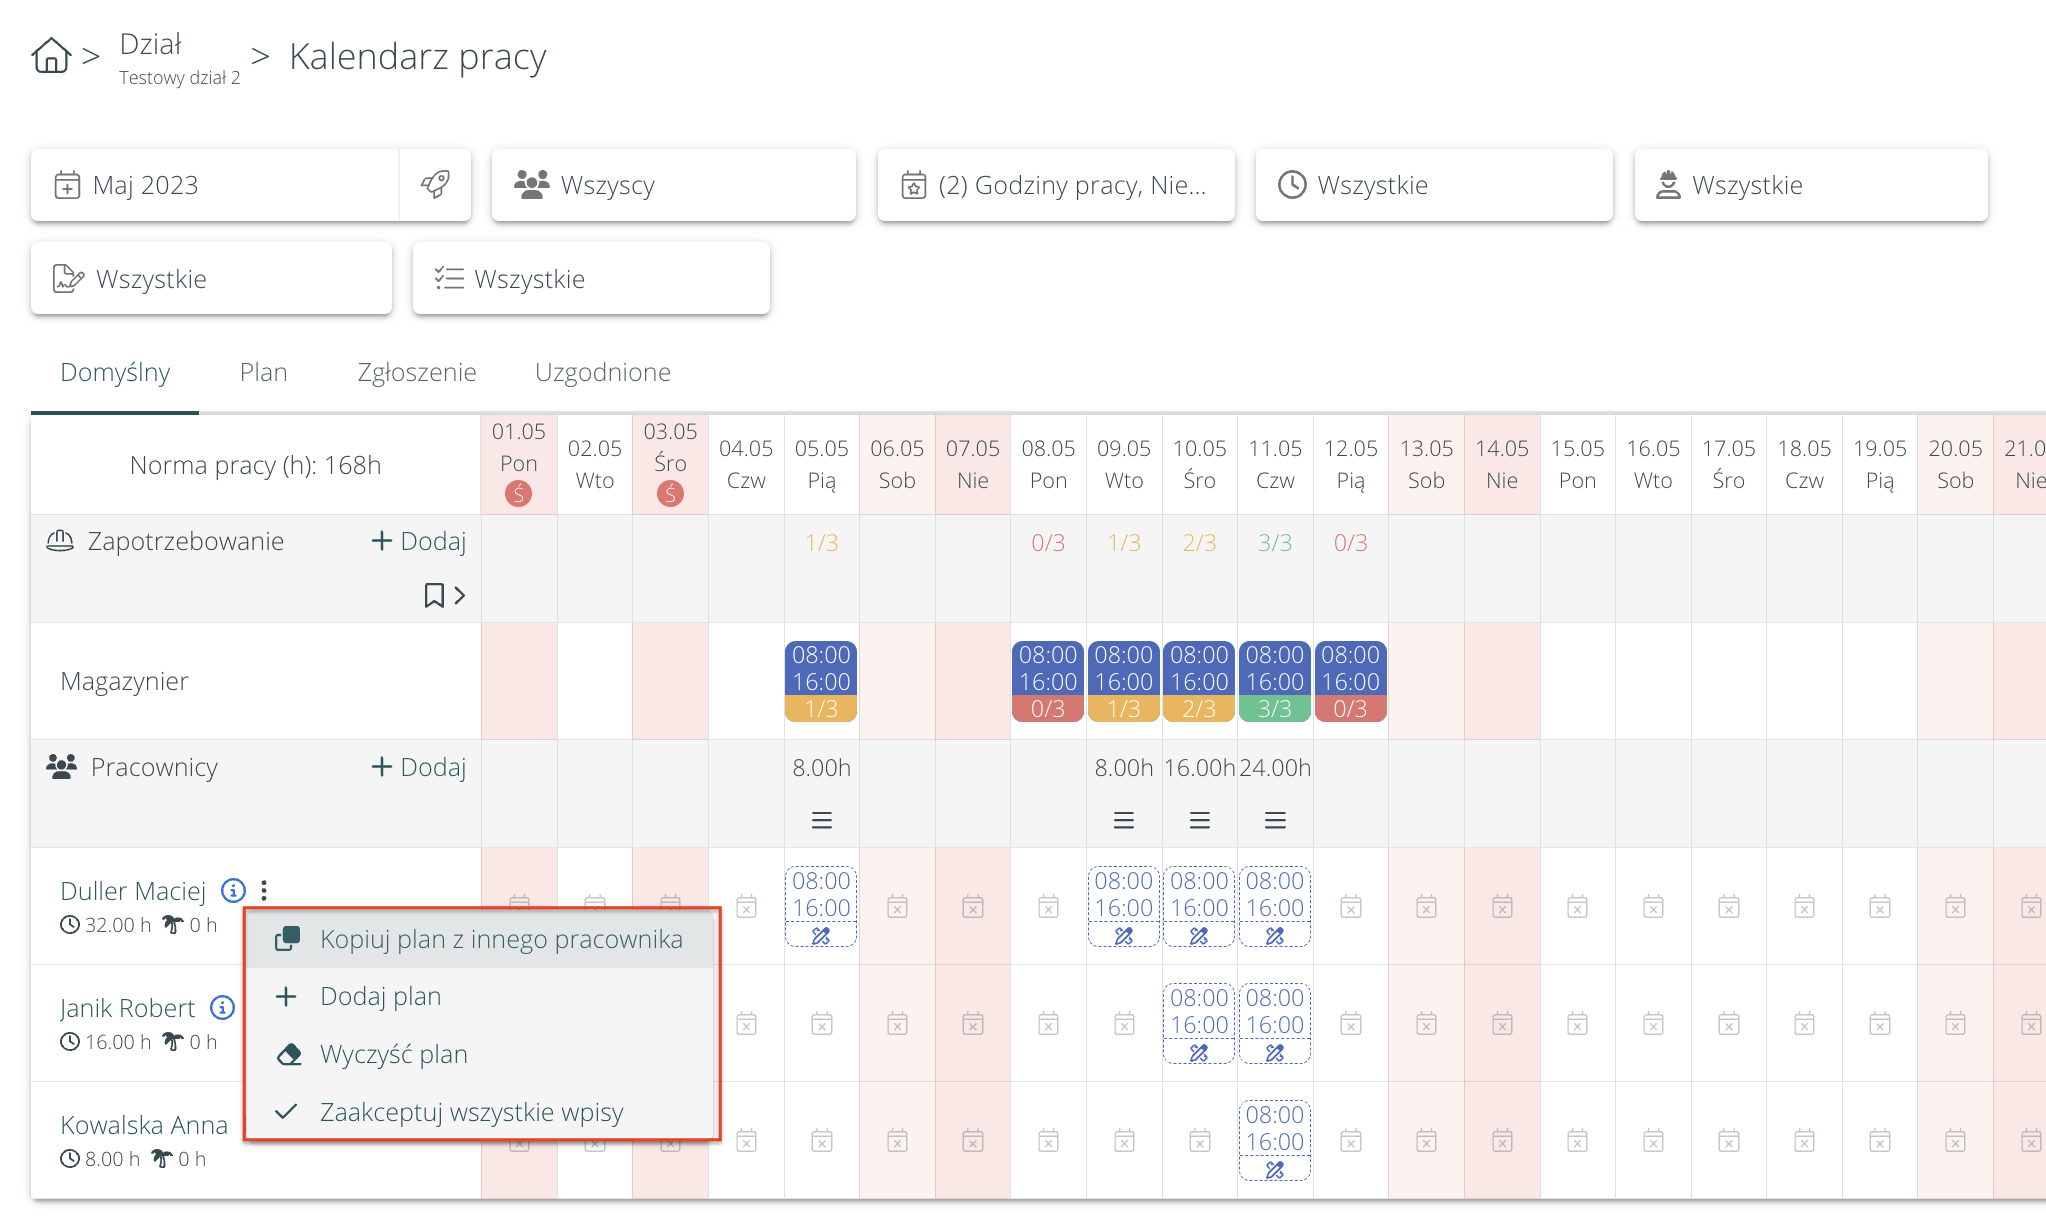Expand Godziny pracy entry type filter

[1055, 185]
